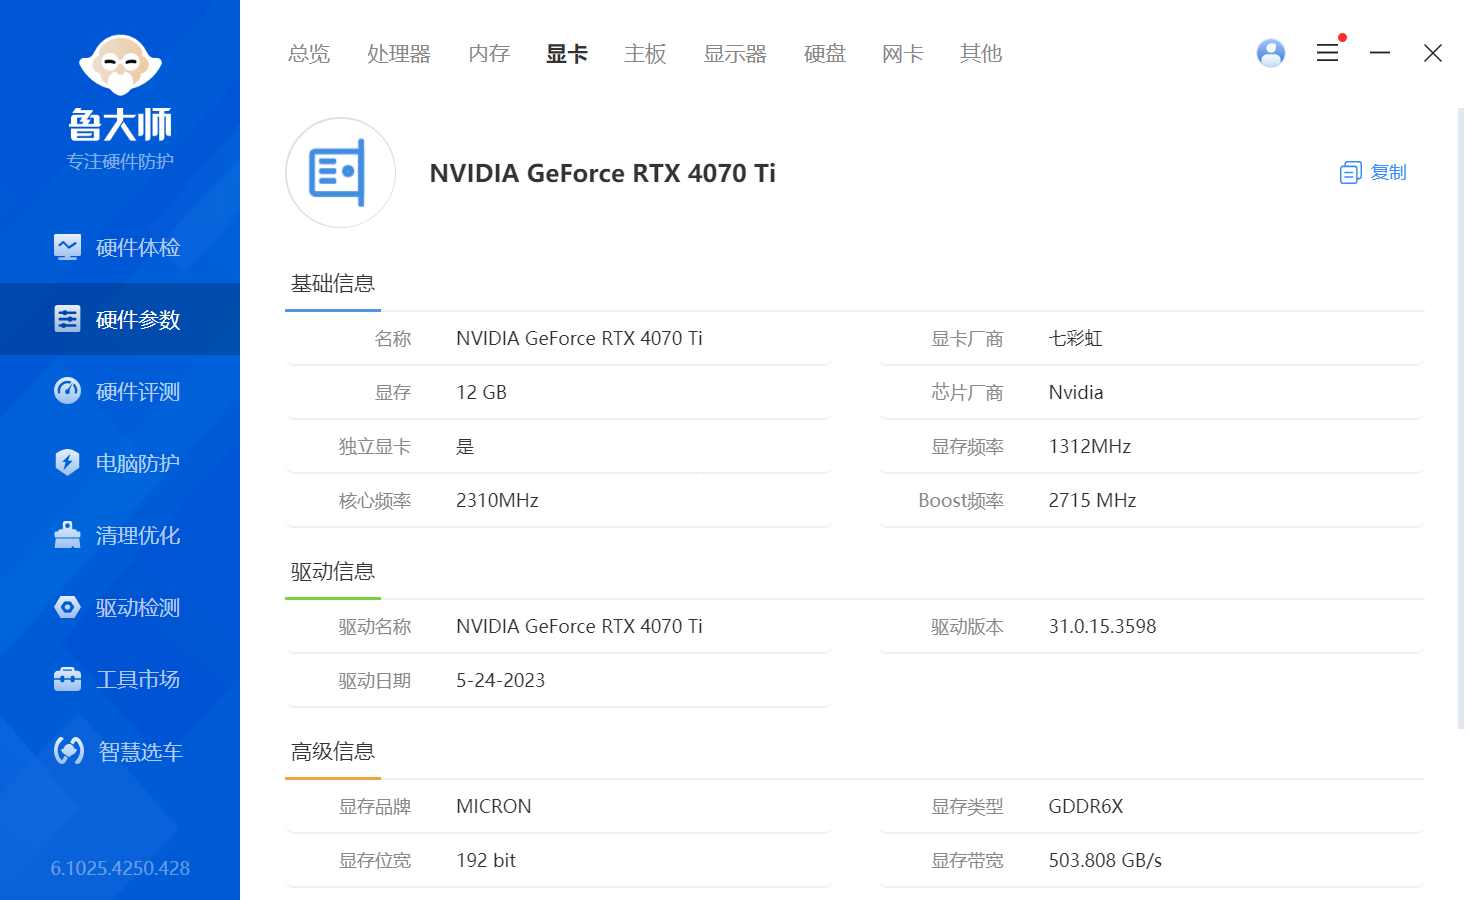The width and height of the screenshot is (1470, 900).
Task: Switch to the 总览 tab
Action: 309,54
